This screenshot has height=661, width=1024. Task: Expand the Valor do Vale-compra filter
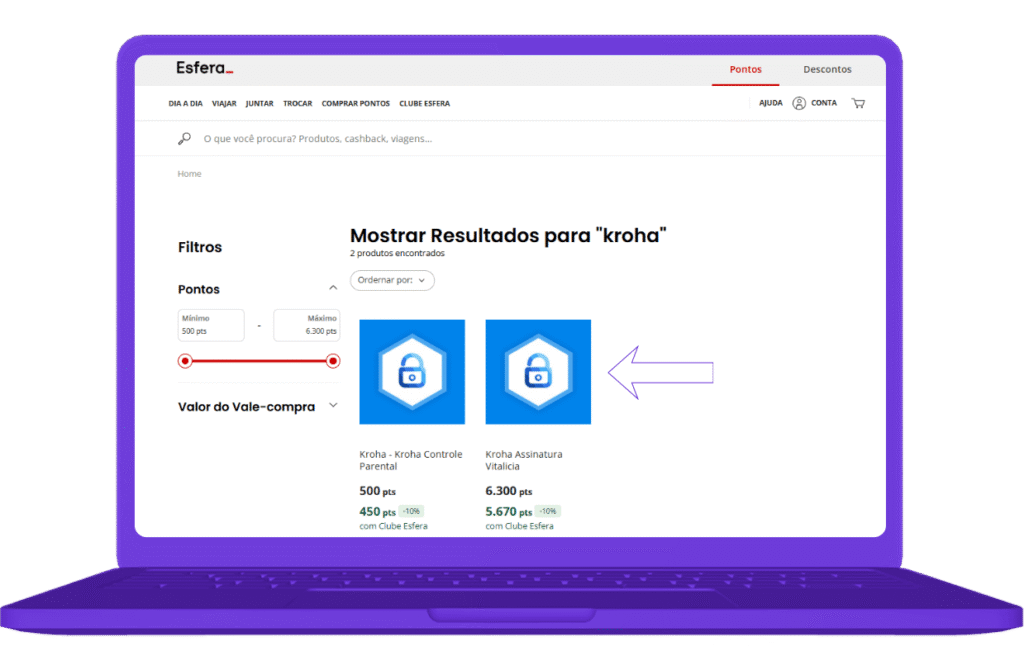tap(333, 406)
